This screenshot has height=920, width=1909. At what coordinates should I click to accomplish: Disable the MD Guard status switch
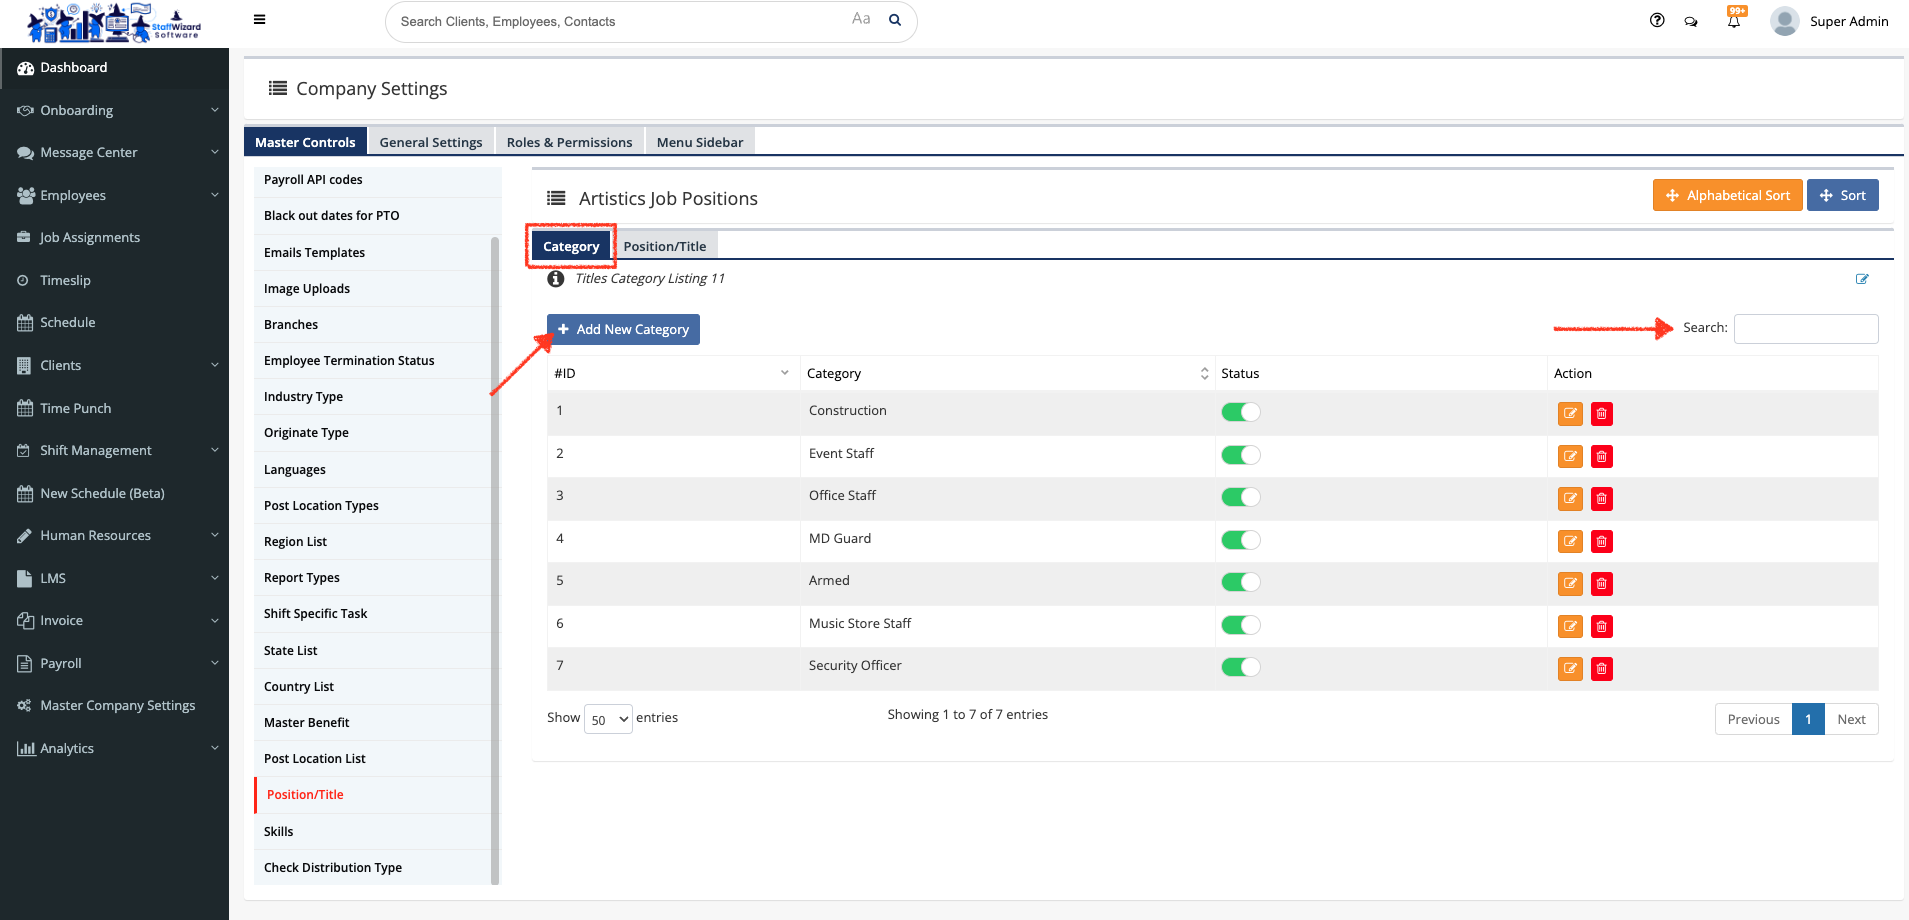click(1241, 540)
